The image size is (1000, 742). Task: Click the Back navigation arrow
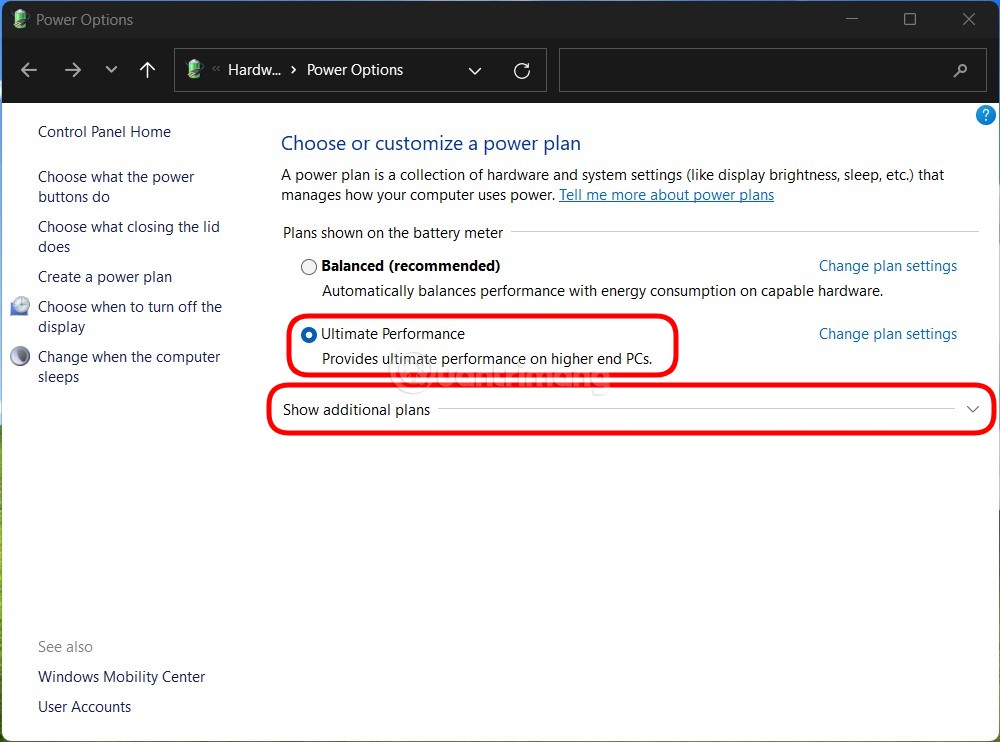tap(28, 70)
